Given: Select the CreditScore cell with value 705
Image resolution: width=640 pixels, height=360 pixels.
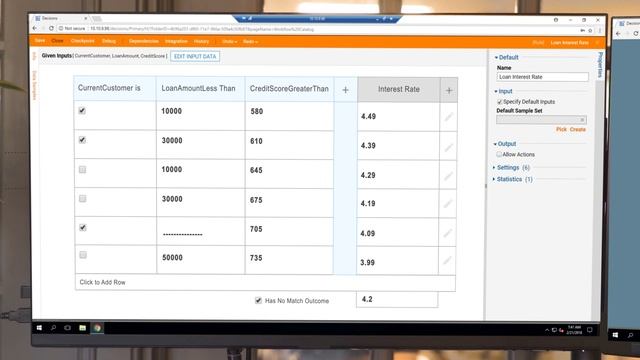Looking at the screenshot, I should (x=289, y=231).
